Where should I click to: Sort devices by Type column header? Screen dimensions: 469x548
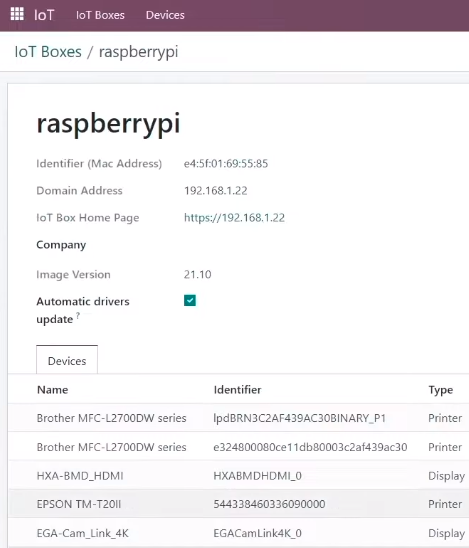[x=441, y=390]
